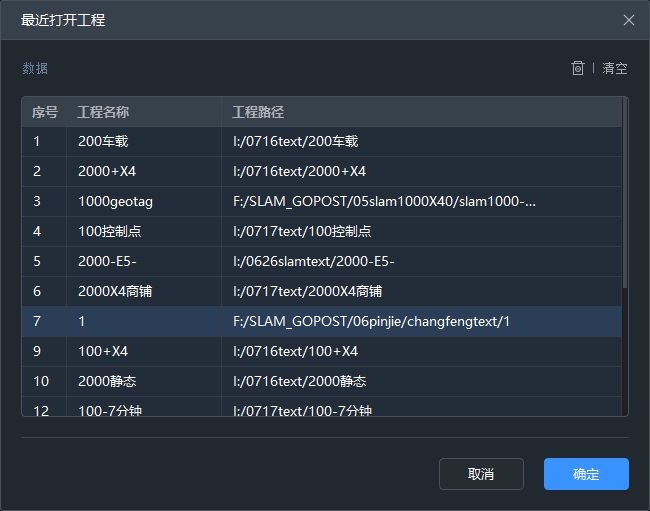Image resolution: width=650 pixels, height=511 pixels.
Task: Click the 清空 text link
Action: click(614, 69)
